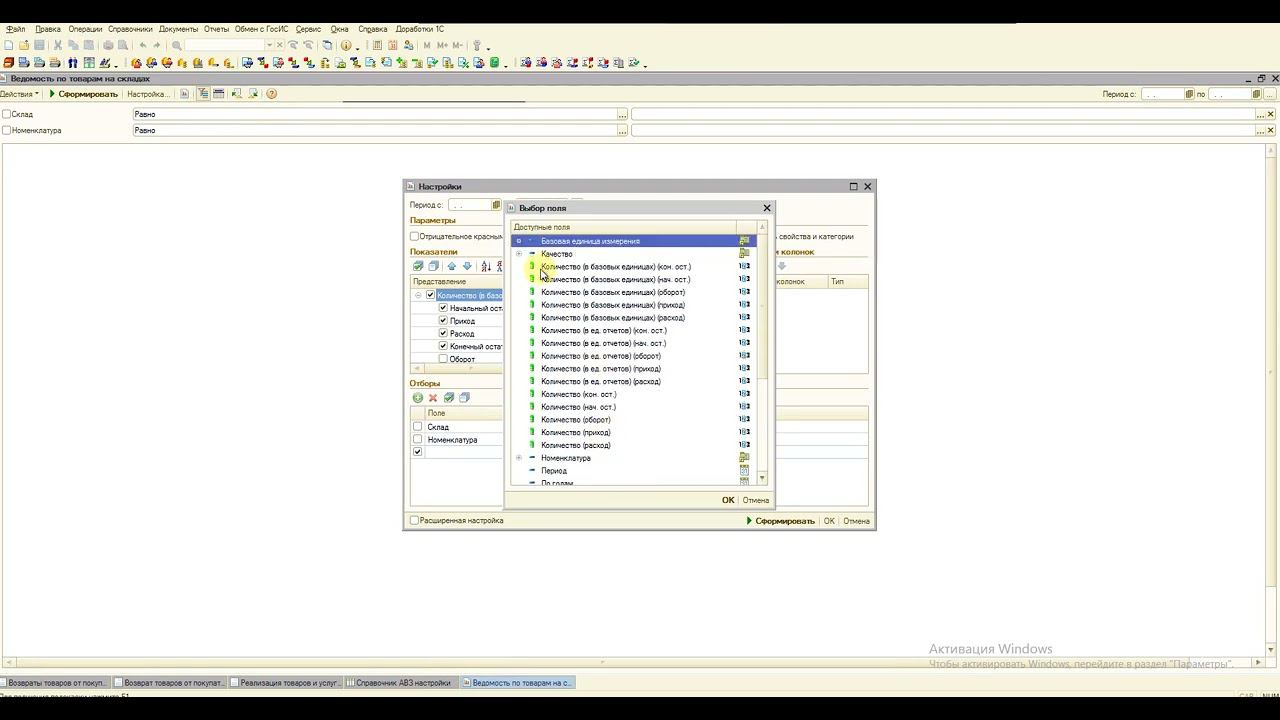Open help via the question mark icon
1280x720 pixels.
(x=271, y=94)
